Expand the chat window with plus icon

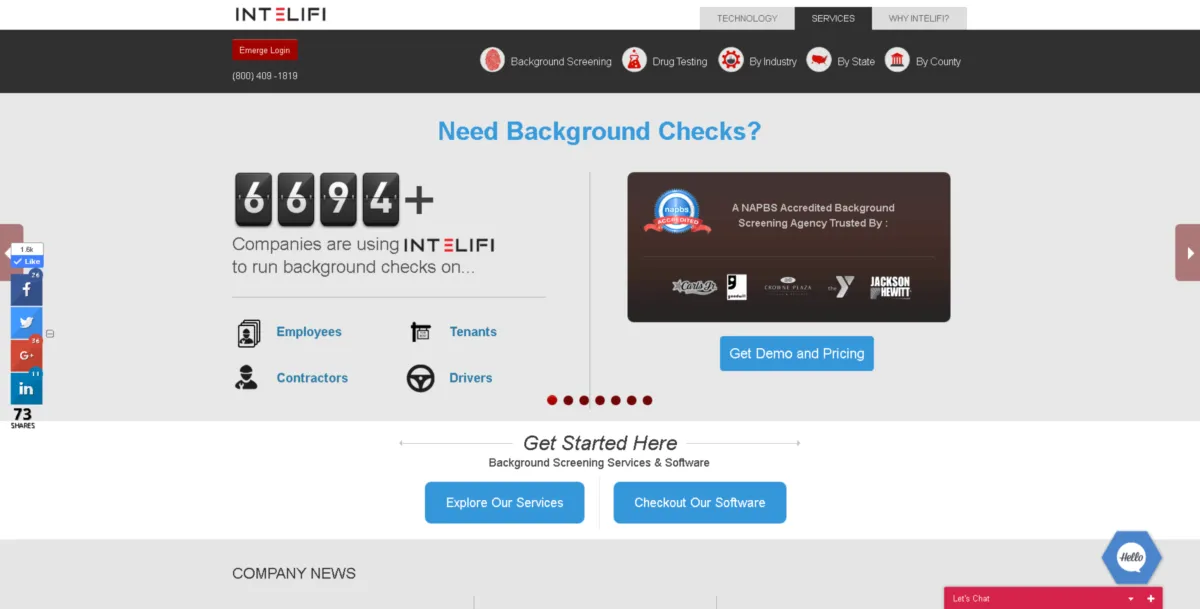(x=1151, y=599)
